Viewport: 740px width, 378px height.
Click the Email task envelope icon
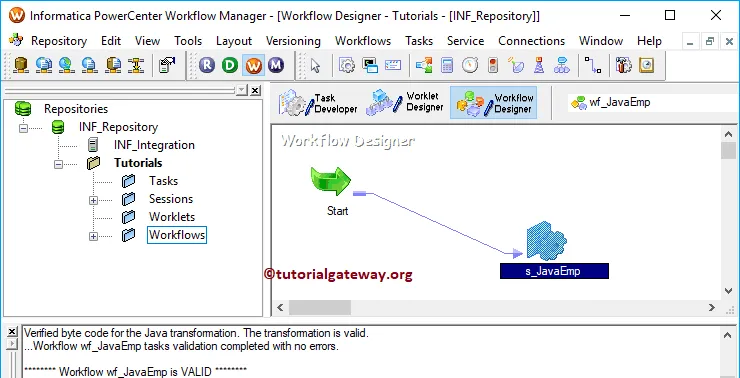[x=393, y=65]
